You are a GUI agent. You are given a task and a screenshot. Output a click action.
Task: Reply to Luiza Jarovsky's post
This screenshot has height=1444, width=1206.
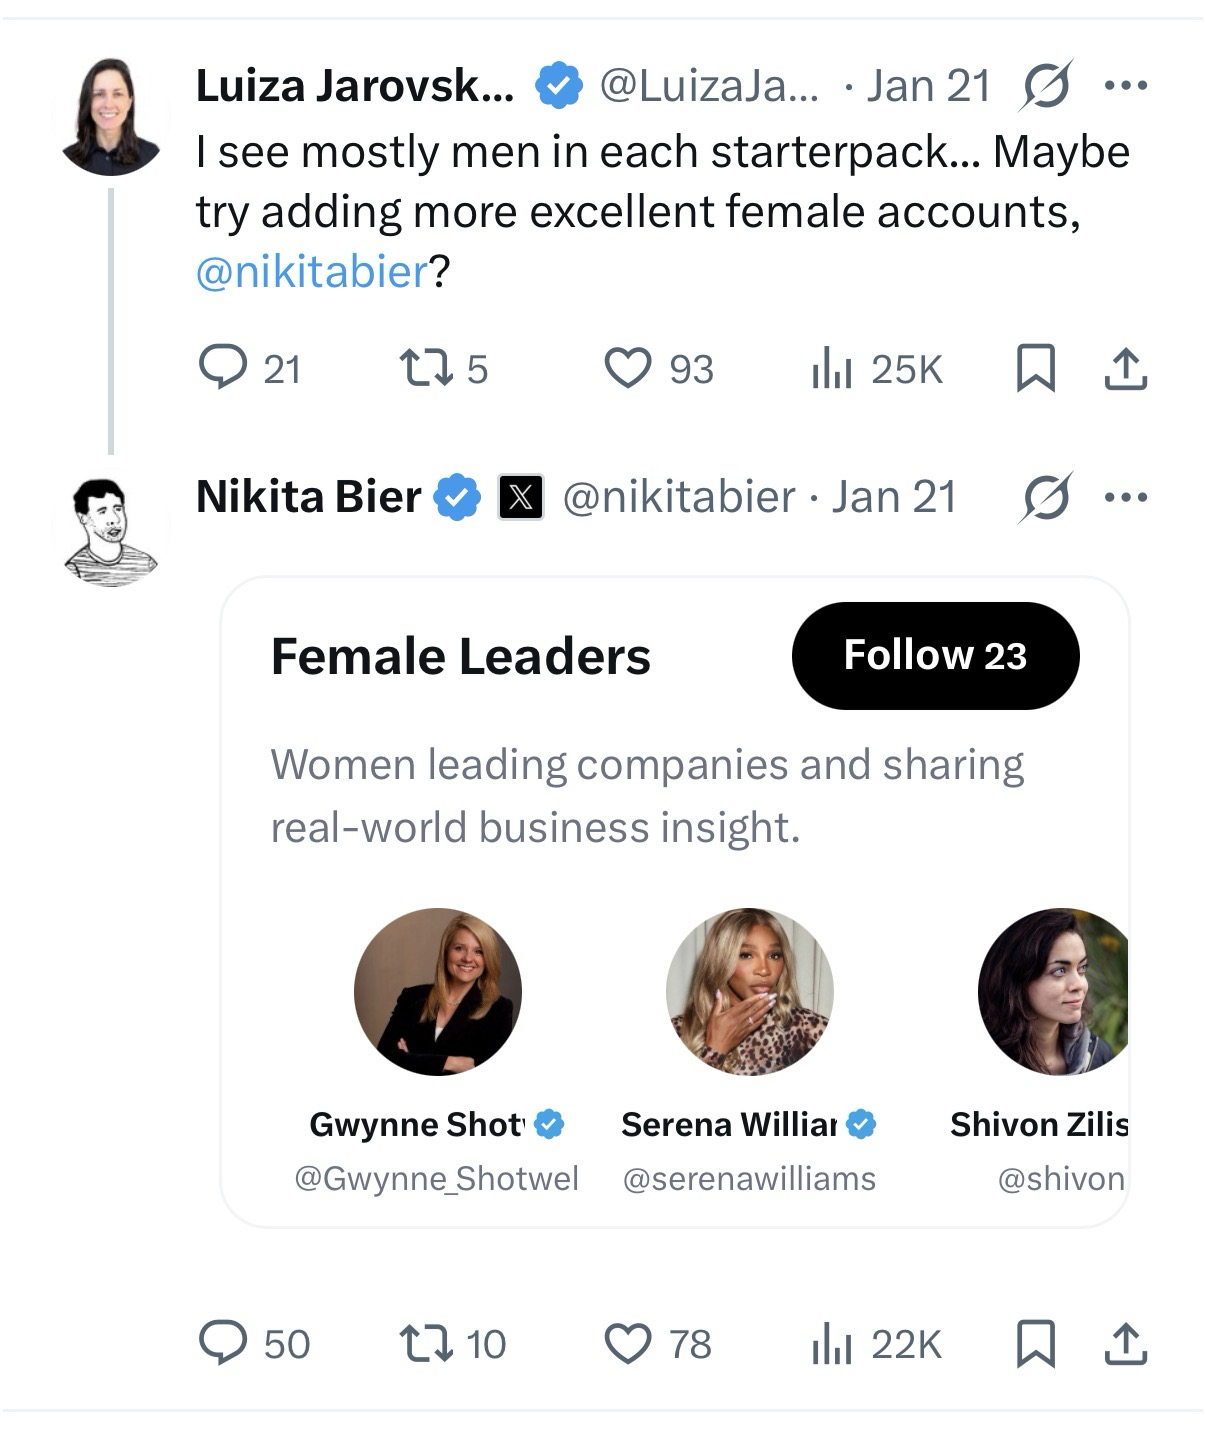click(223, 368)
